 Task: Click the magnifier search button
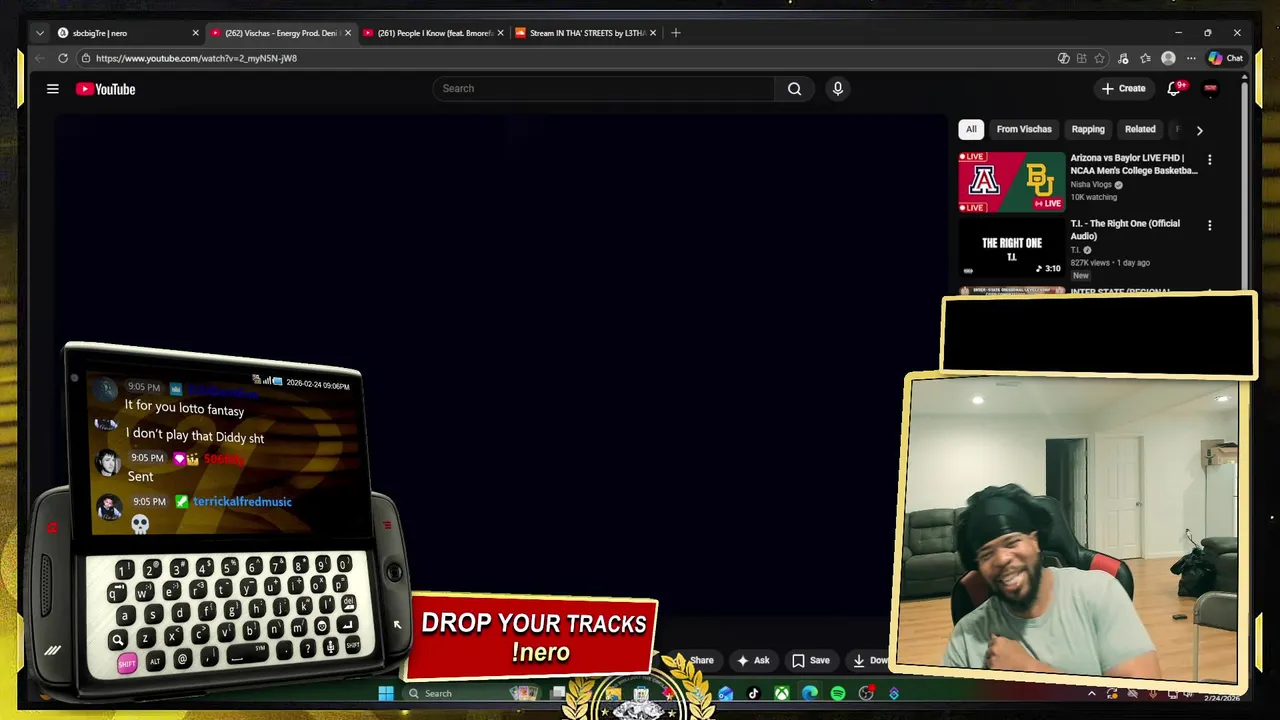point(794,89)
